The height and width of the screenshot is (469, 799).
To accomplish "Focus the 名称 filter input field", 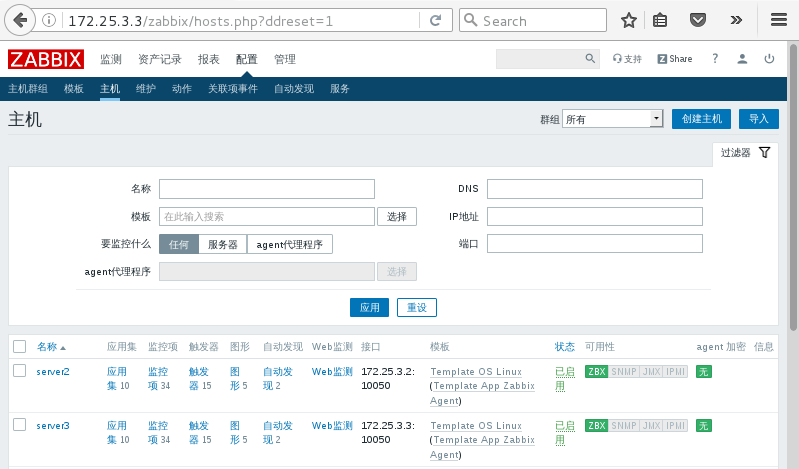I will [x=267, y=189].
